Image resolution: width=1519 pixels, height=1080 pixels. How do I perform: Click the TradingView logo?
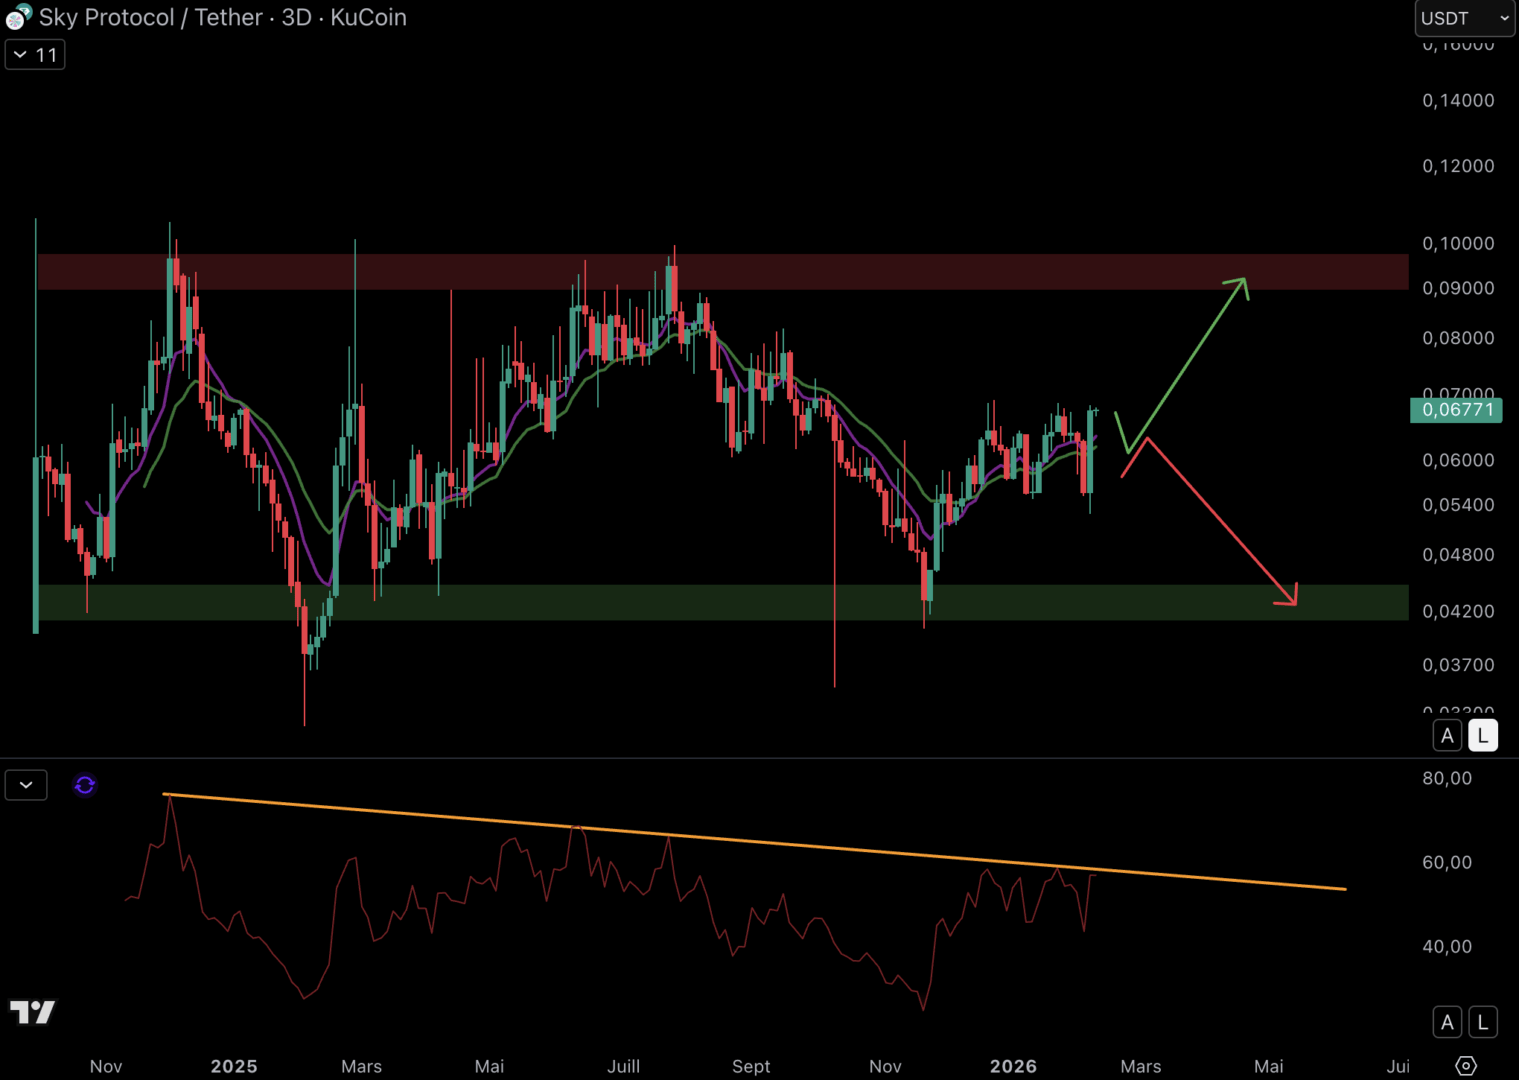pyautogui.click(x=32, y=1012)
